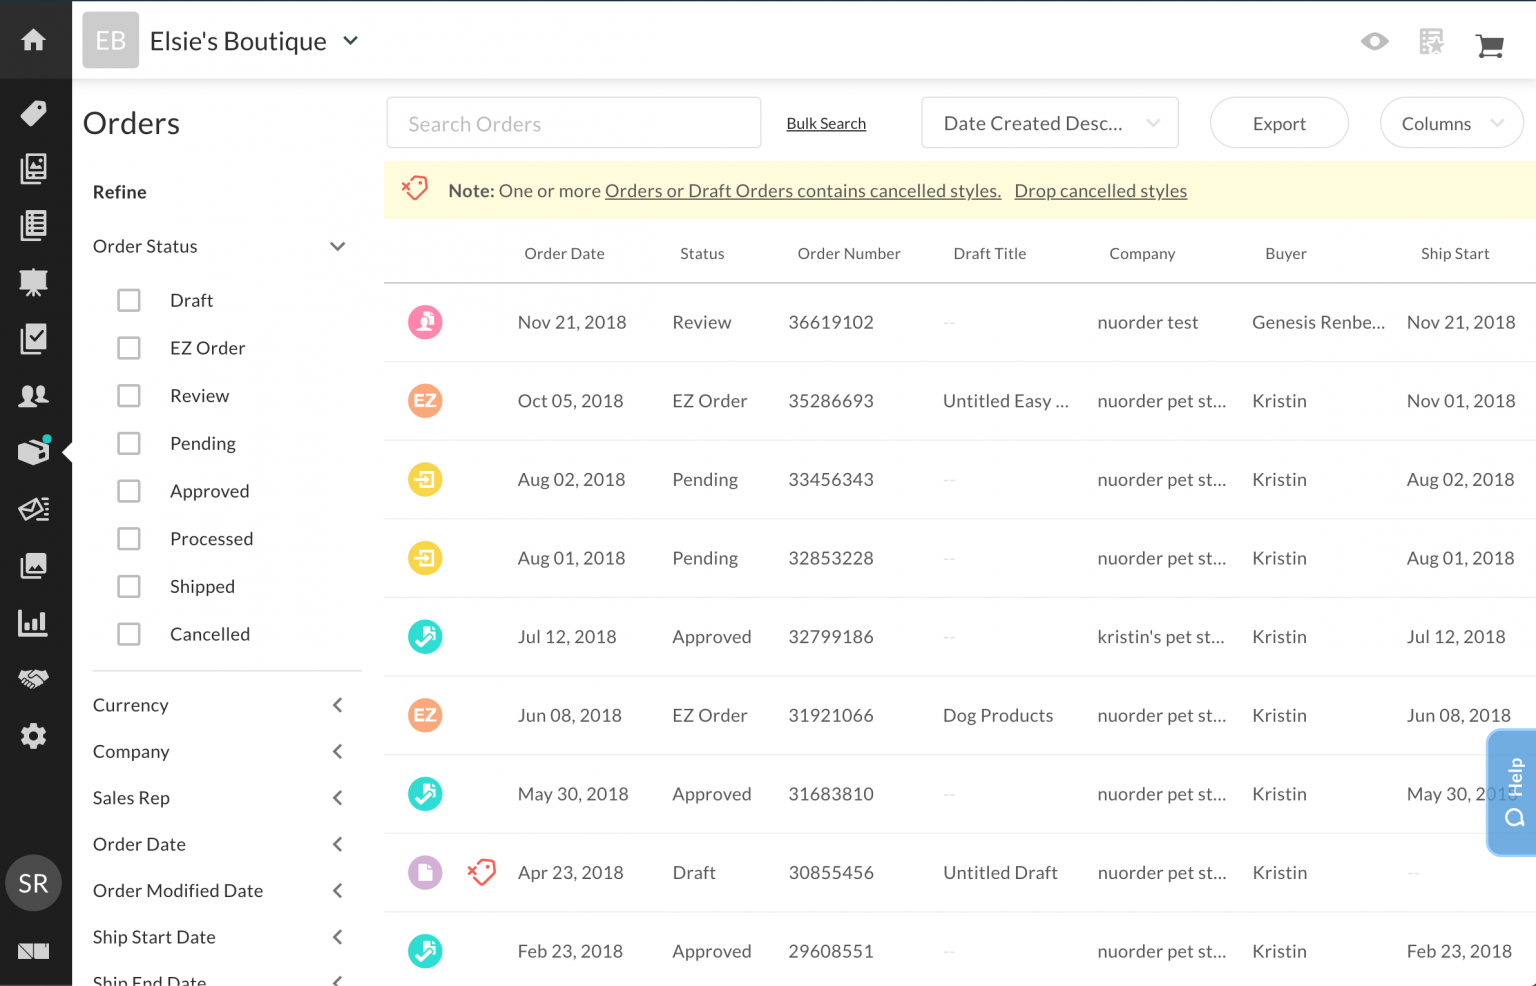The height and width of the screenshot is (986, 1536).
Task: Click the Export button
Action: [x=1279, y=122]
